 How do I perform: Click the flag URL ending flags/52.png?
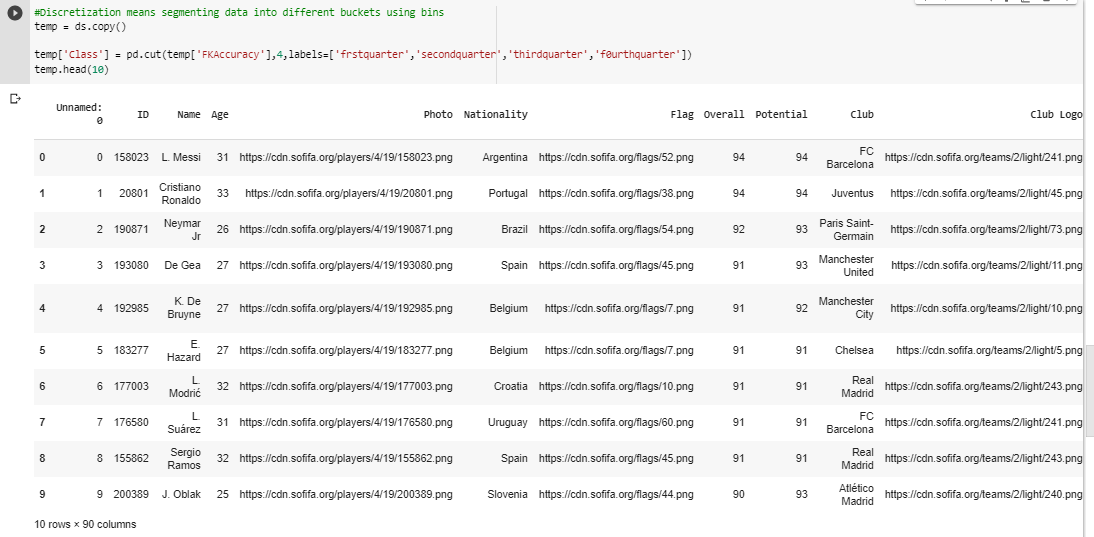click(x=616, y=158)
